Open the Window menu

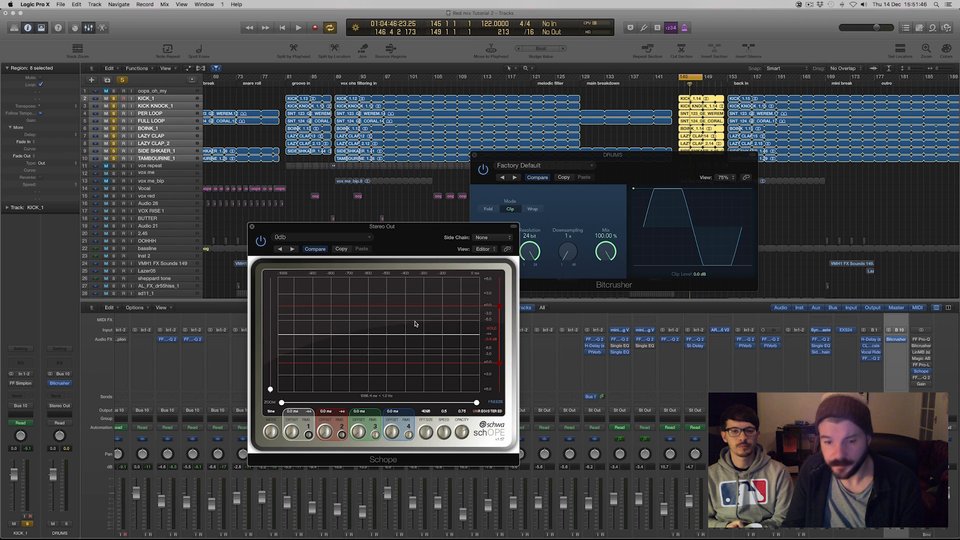coord(204,4)
